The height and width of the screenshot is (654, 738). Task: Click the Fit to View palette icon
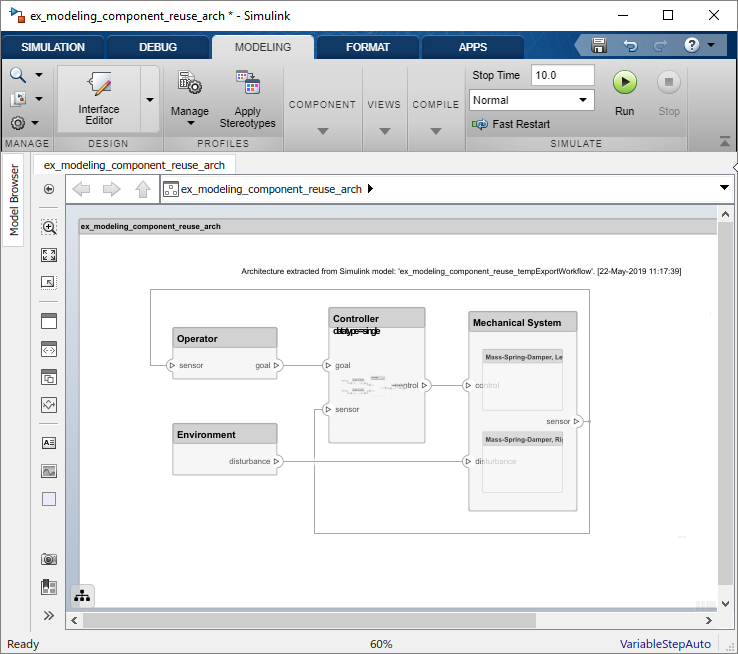(x=49, y=255)
